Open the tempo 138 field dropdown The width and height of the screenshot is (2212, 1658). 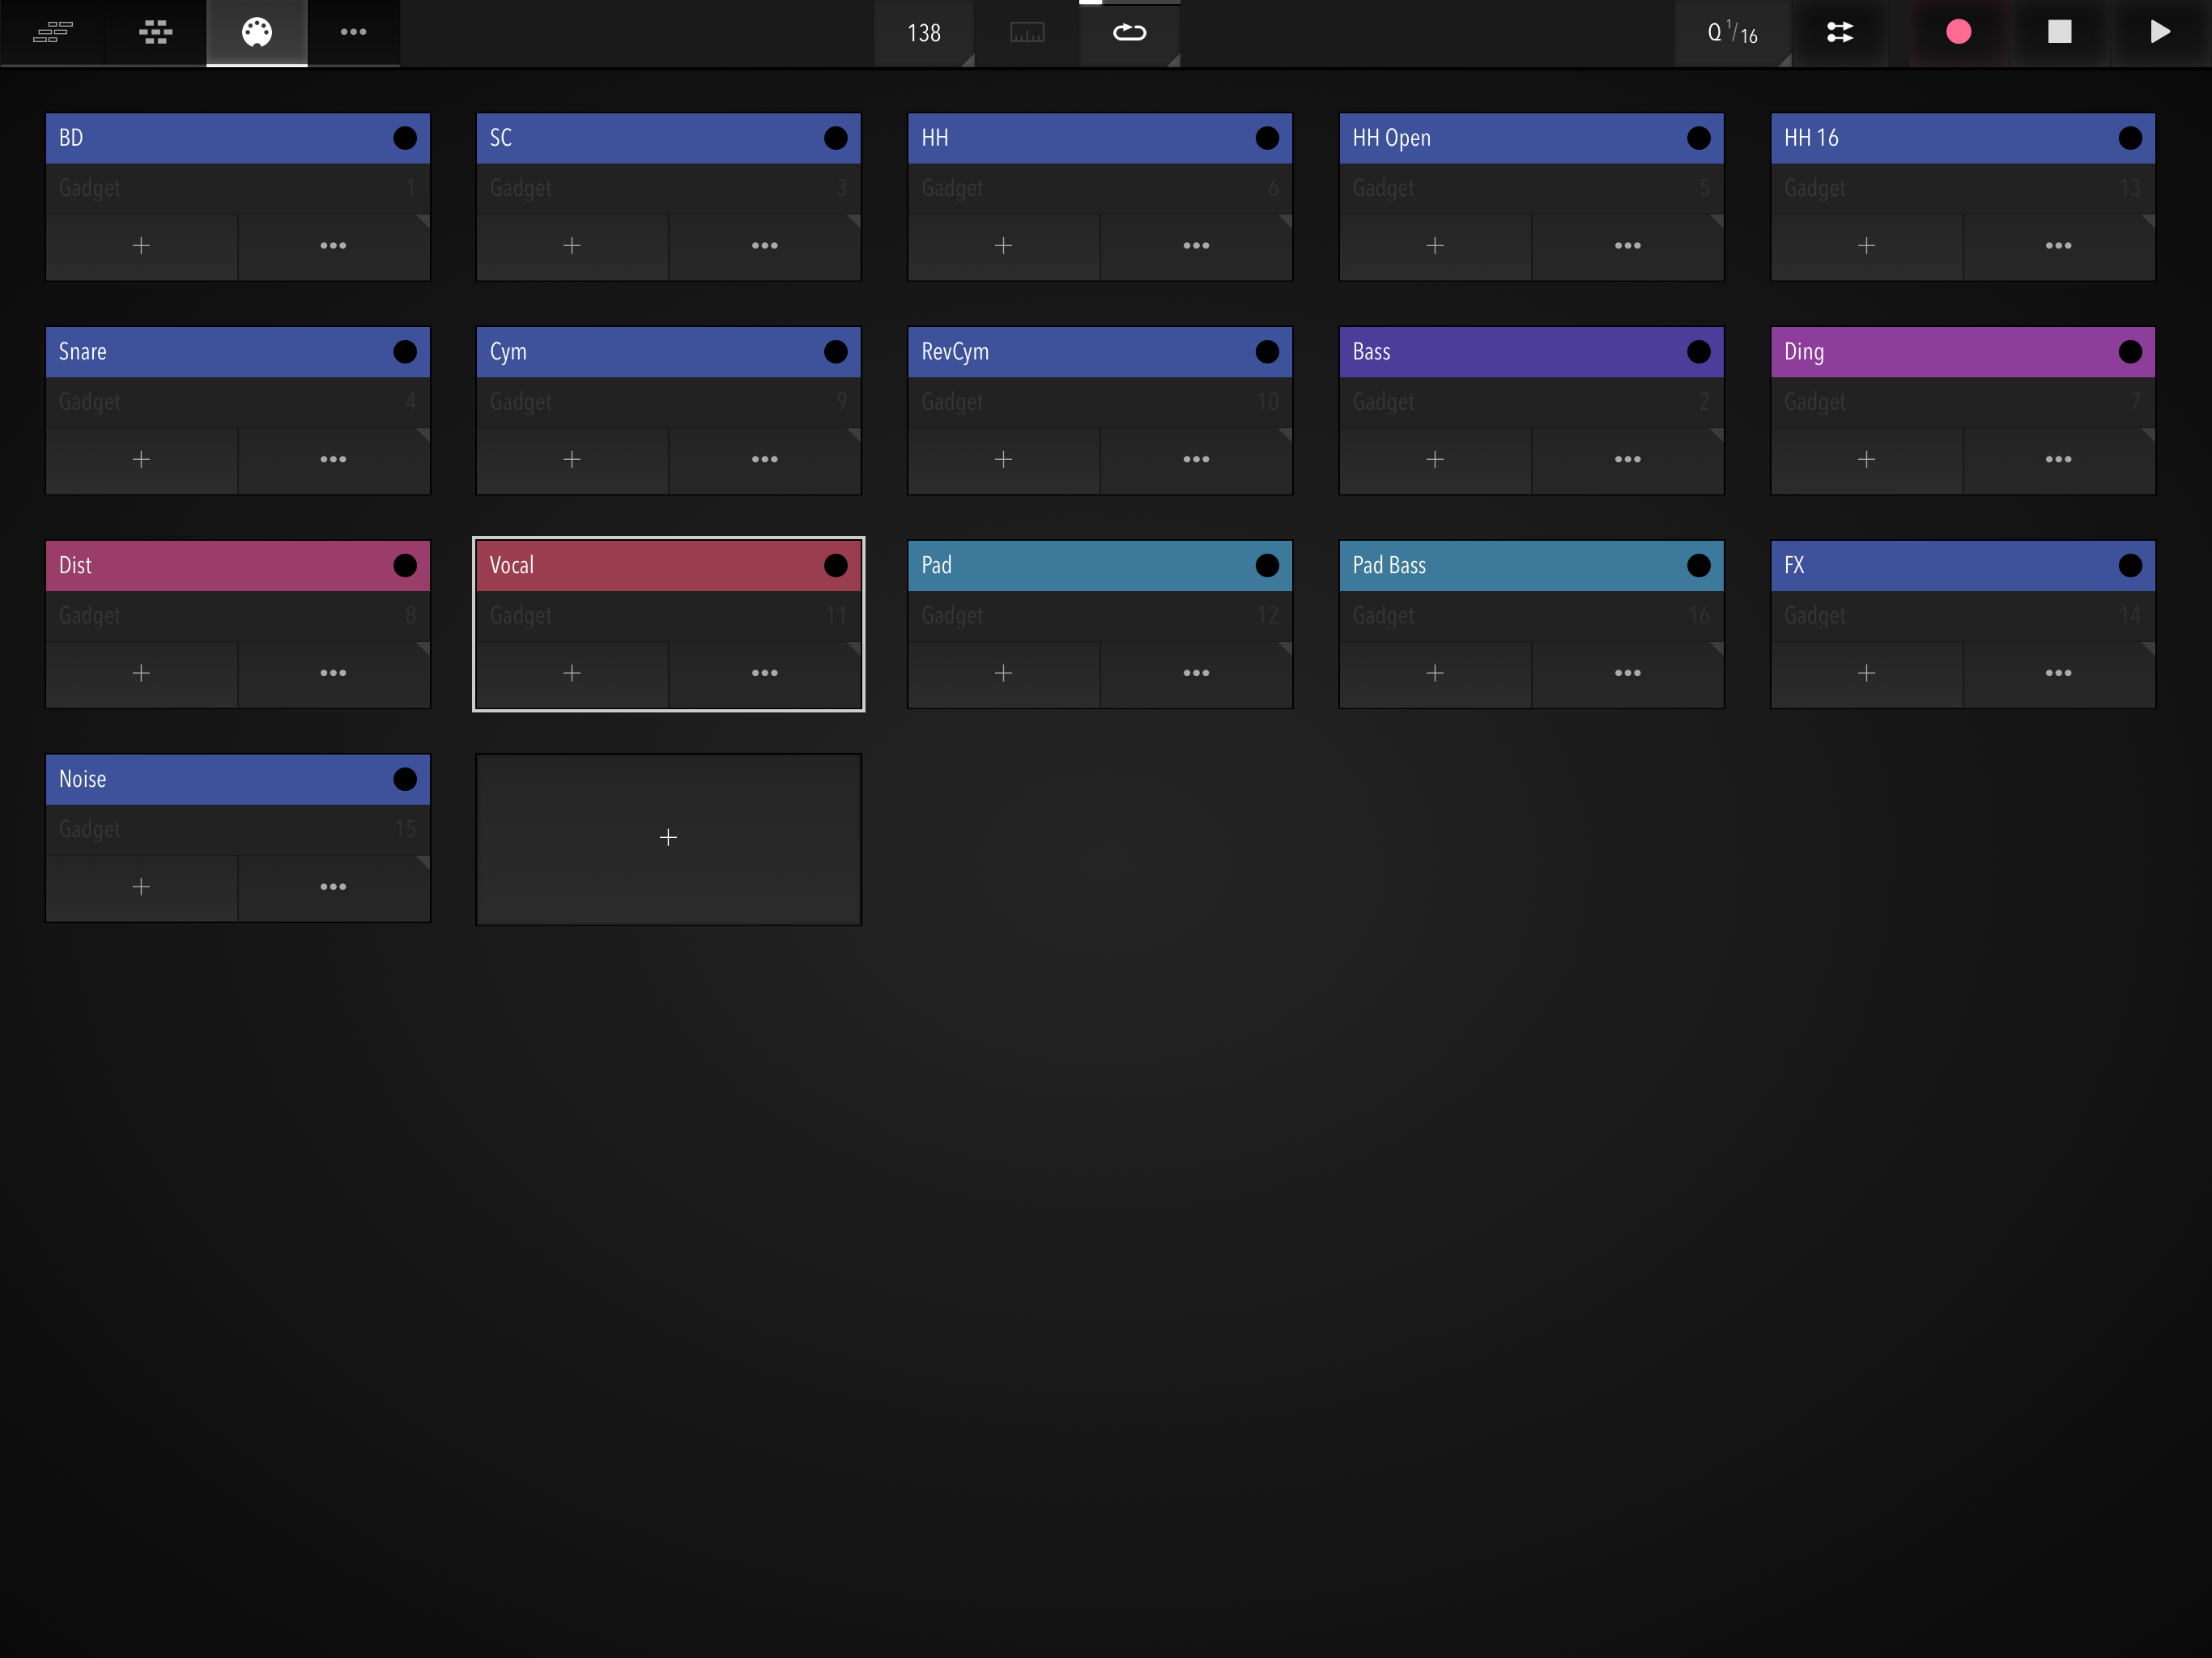pos(924,34)
